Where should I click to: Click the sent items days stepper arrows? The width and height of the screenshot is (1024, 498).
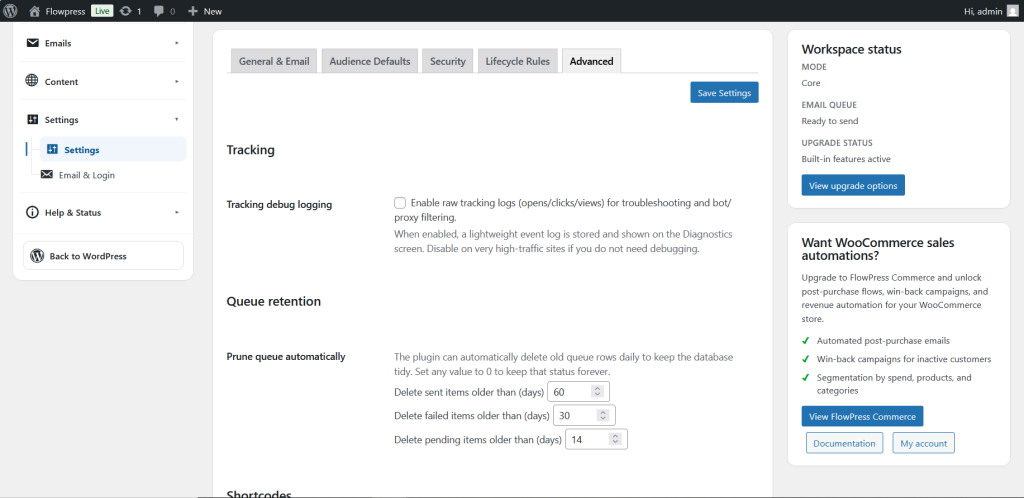point(597,392)
